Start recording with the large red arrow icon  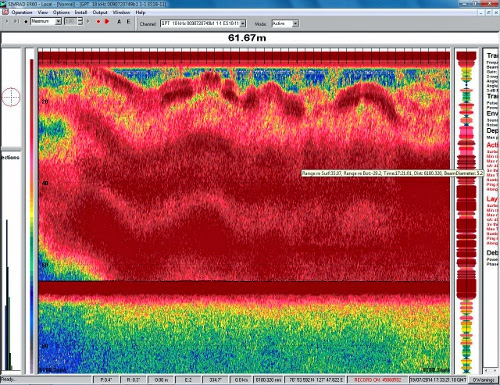click(x=107, y=21)
